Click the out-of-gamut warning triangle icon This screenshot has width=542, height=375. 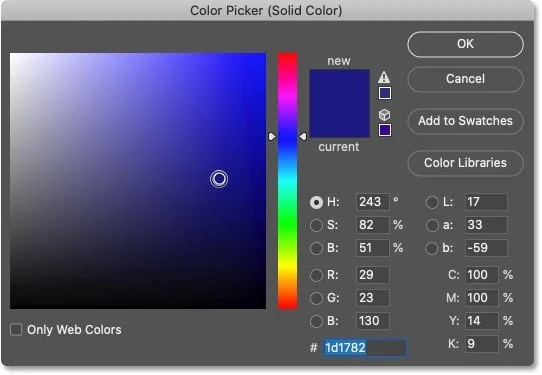[x=384, y=77]
